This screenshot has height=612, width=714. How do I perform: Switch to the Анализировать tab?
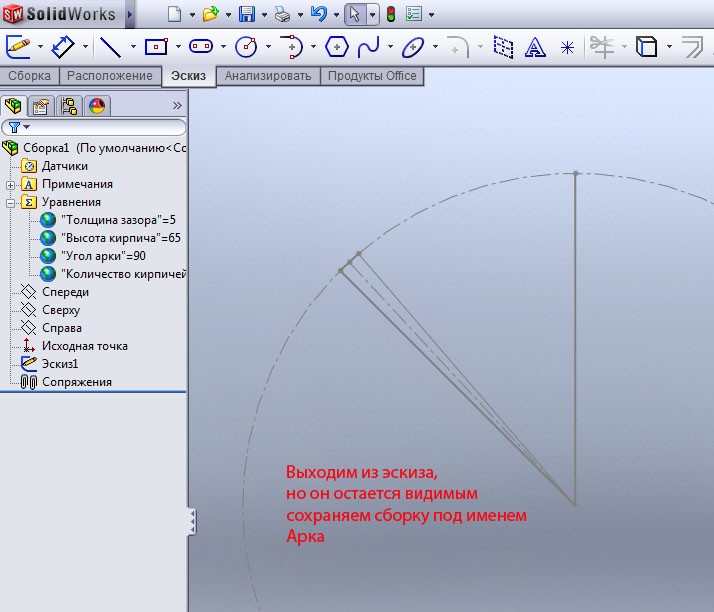[268, 76]
